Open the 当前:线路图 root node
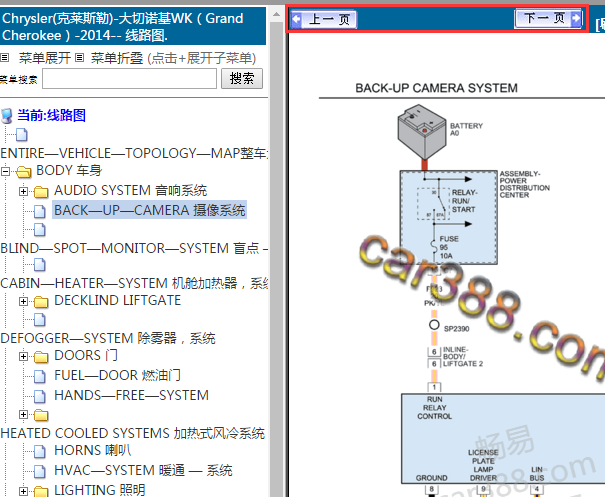Screen dimensions: 605x497 point(51,115)
